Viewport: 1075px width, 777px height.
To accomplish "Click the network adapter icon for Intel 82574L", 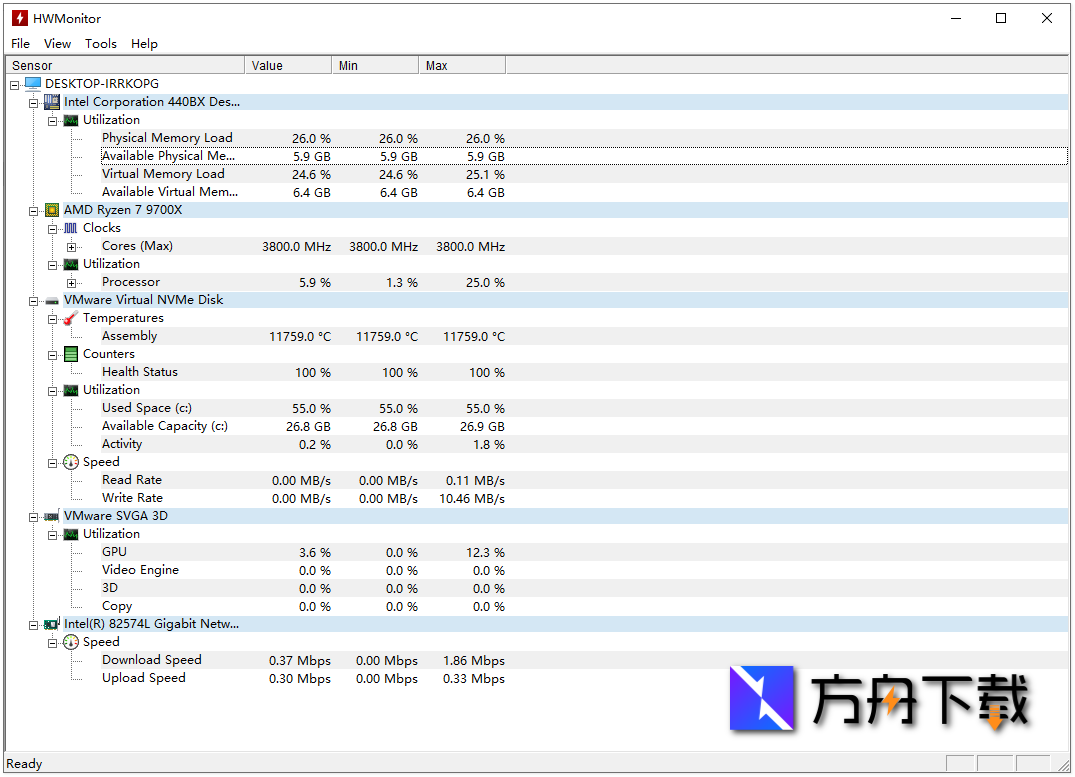I will [x=52, y=624].
